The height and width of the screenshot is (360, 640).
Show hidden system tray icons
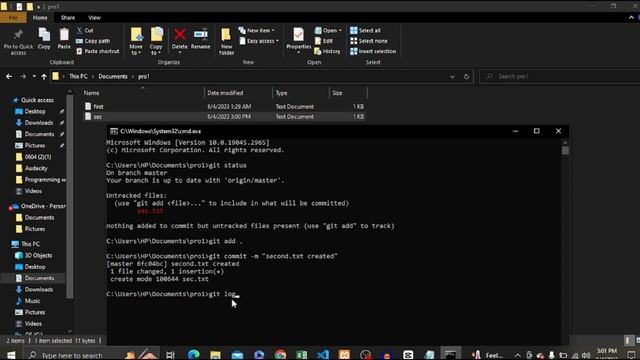pyautogui.click(x=518, y=355)
